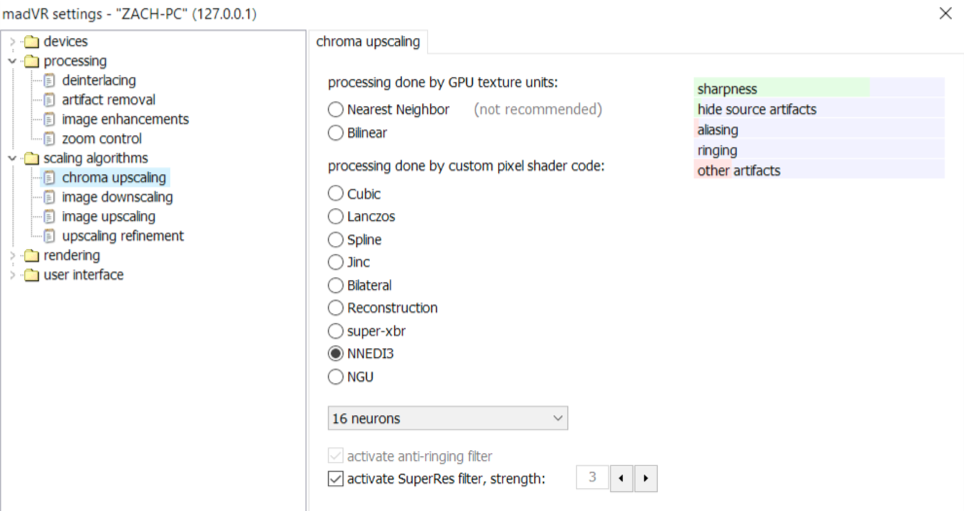Click the devices folder icon
This screenshot has height=511, width=965.
point(31,42)
